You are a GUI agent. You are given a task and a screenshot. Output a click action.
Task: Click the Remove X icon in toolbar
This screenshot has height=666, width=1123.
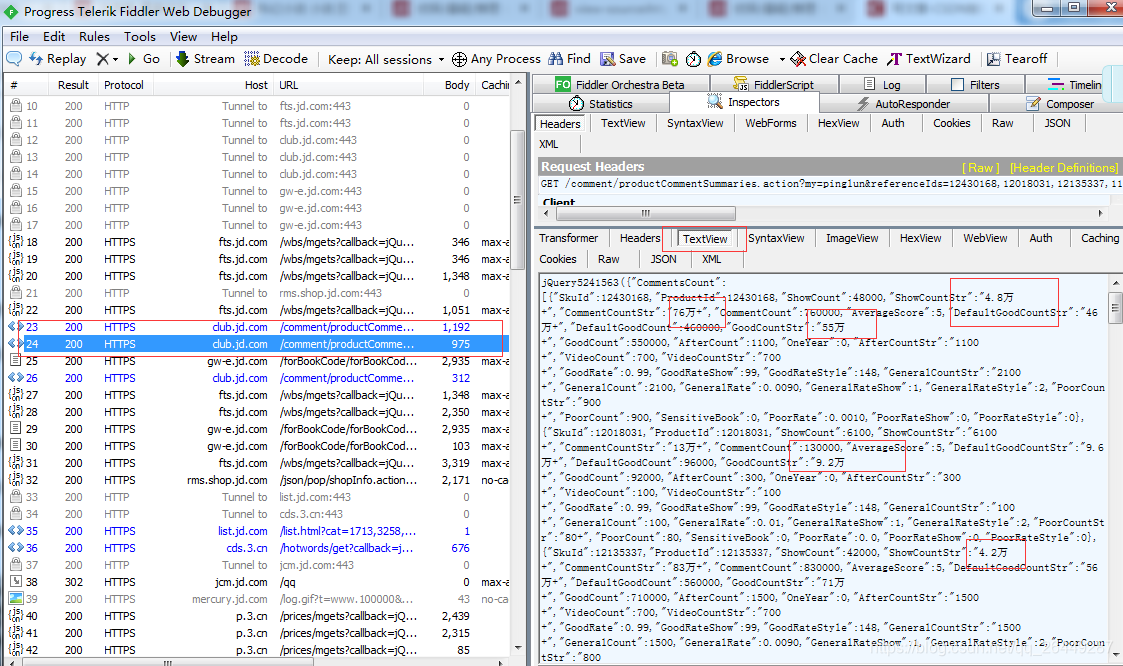coord(102,59)
